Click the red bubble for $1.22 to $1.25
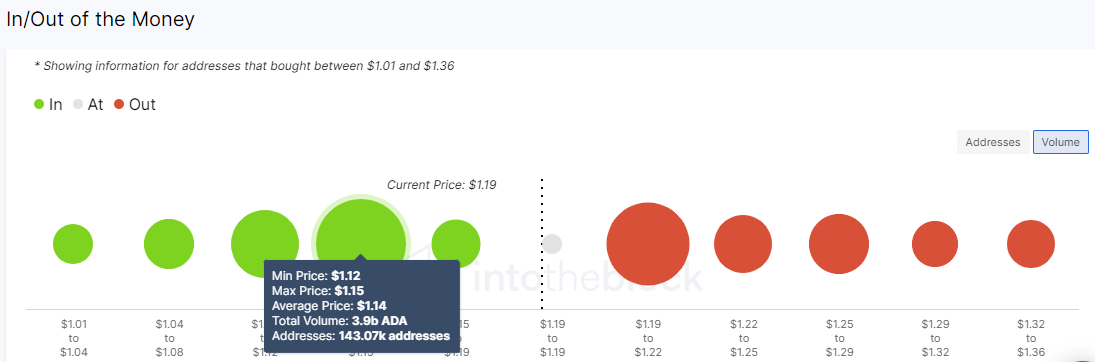This screenshot has width=1095, height=362. click(743, 244)
